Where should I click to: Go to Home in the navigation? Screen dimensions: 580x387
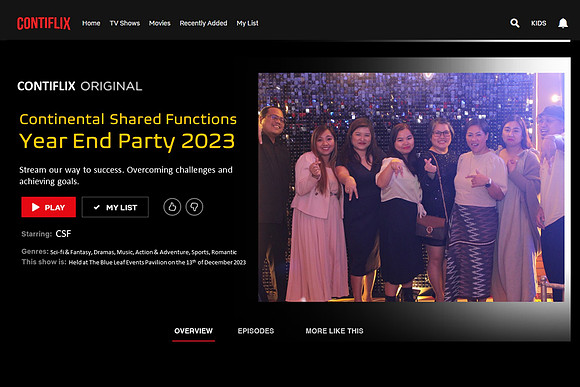point(91,23)
